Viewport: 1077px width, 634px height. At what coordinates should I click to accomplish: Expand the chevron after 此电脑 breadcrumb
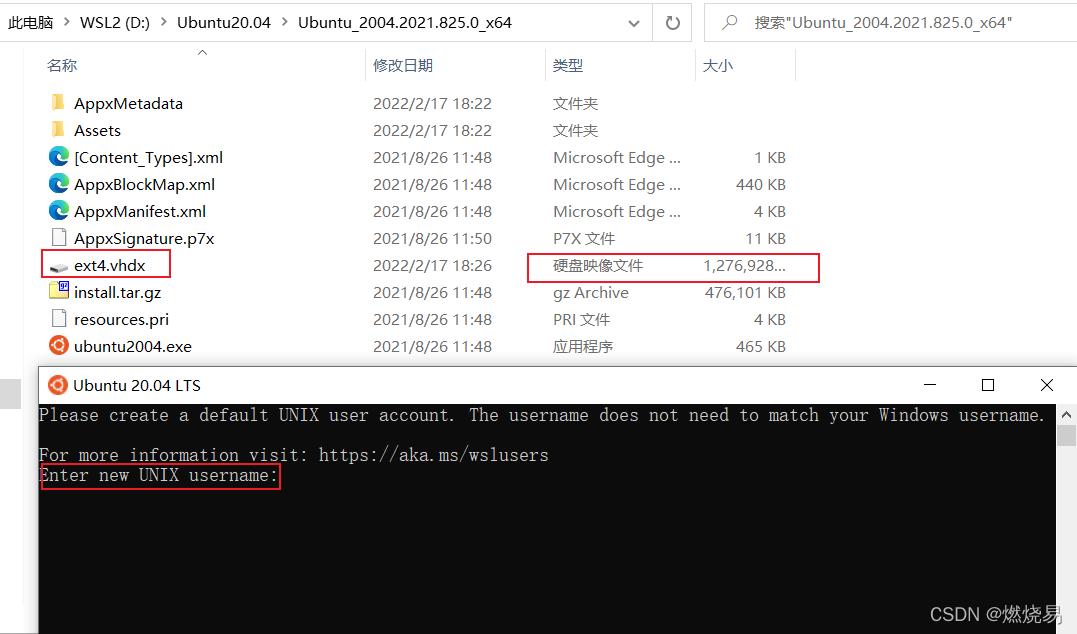tap(67, 22)
